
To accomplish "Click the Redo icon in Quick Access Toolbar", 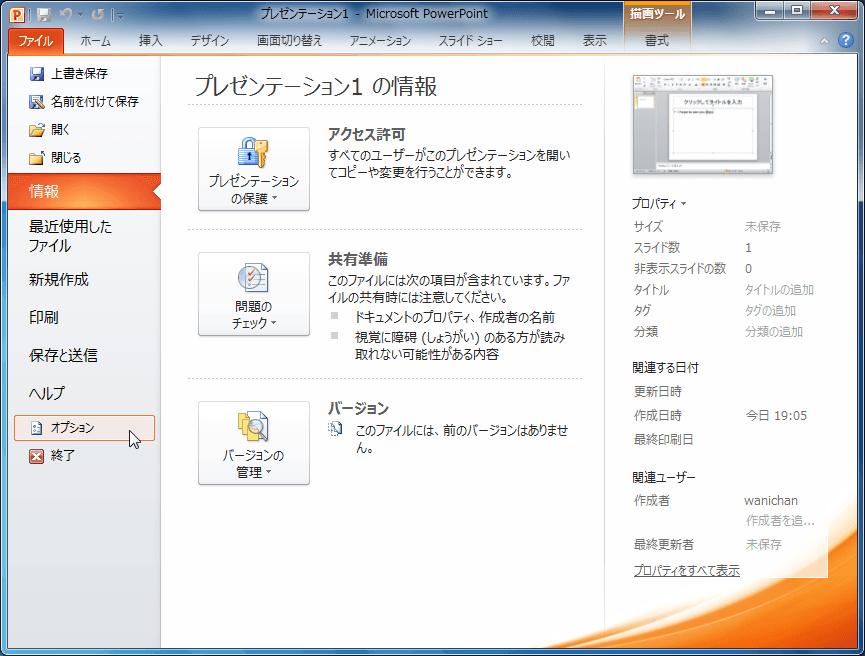I will [98, 15].
